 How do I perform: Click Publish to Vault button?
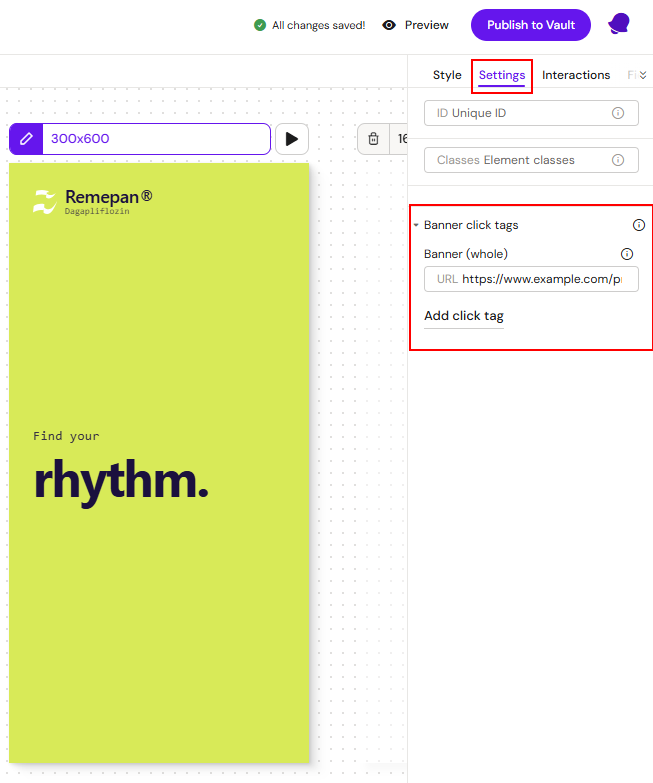coord(531,25)
